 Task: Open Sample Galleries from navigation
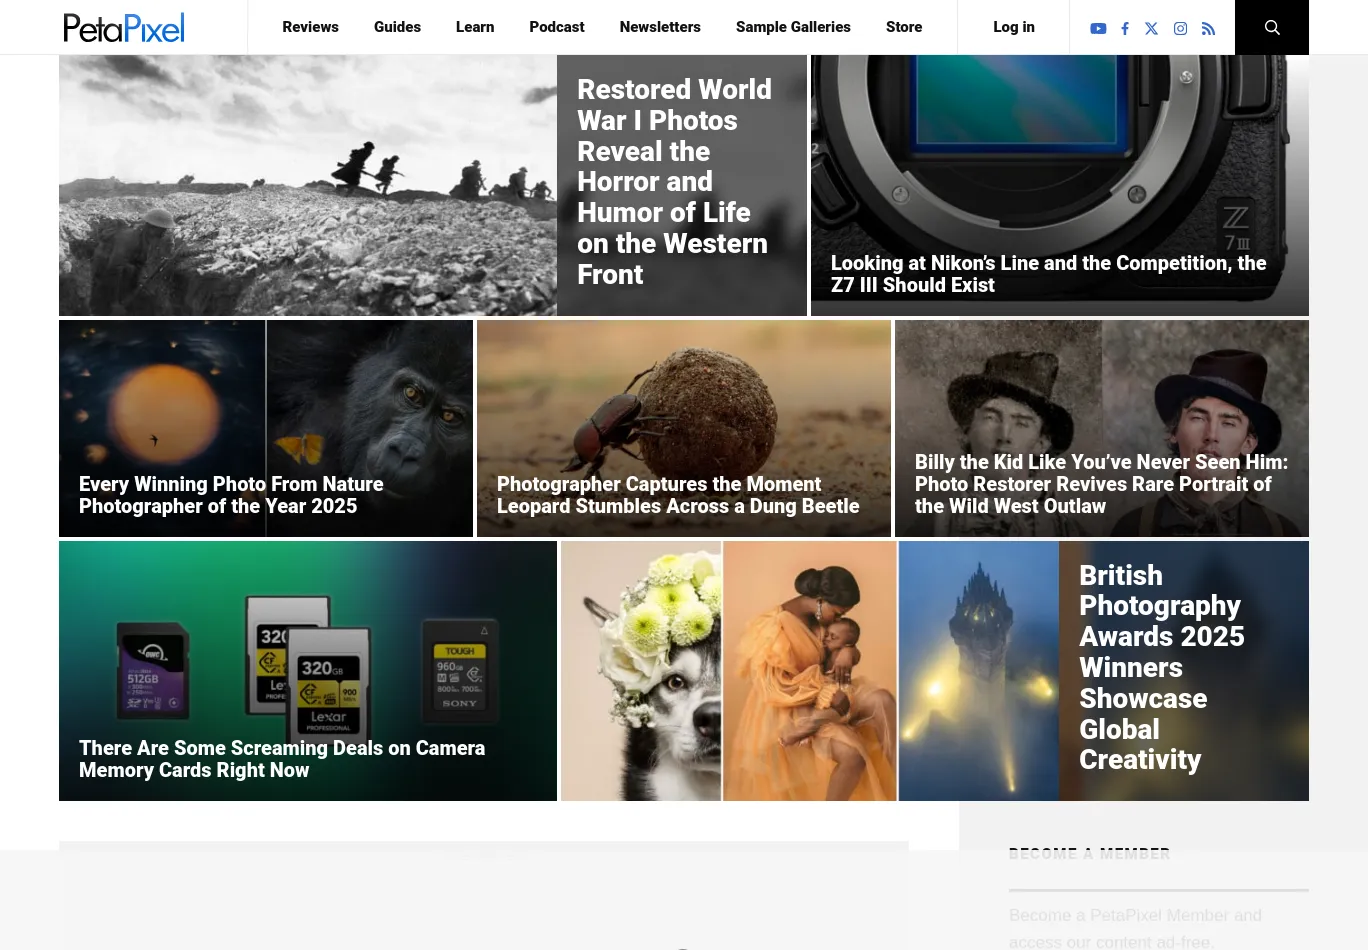(793, 27)
